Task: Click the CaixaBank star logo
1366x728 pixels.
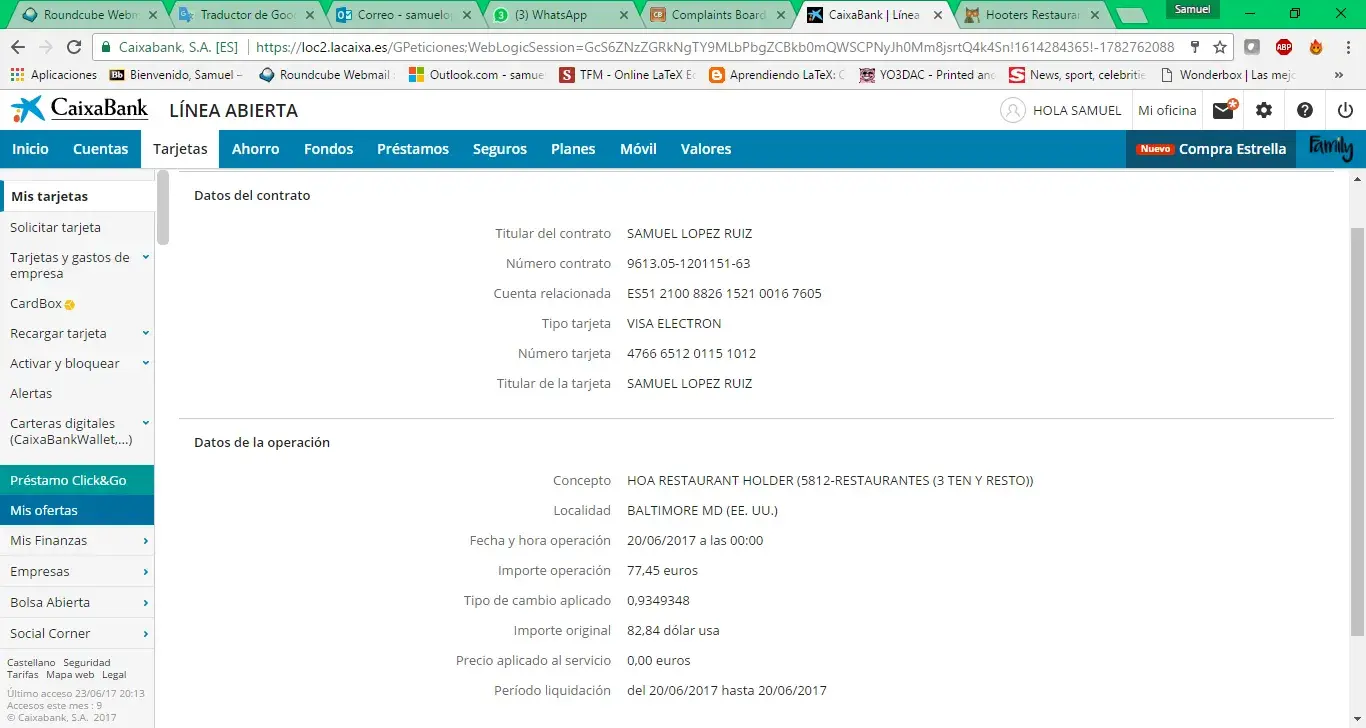Action: [x=27, y=110]
